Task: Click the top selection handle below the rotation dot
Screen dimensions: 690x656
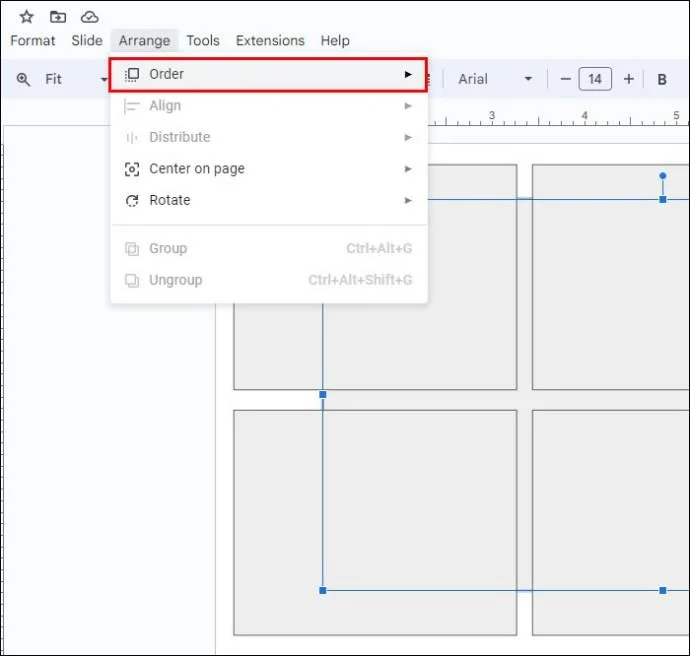Action: 663,200
